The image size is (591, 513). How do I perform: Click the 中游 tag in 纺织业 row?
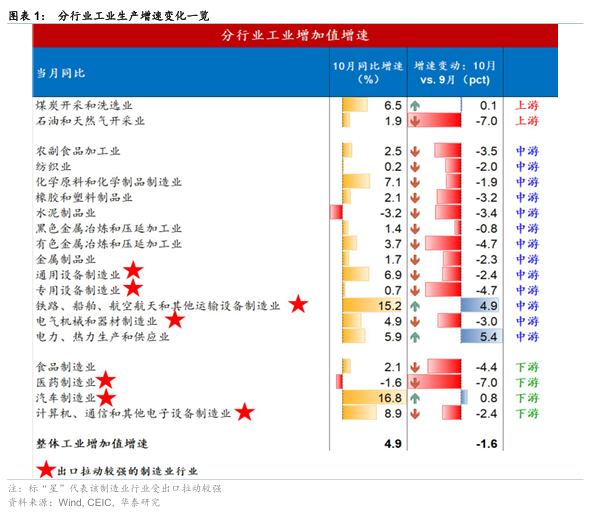(x=527, y=167)
